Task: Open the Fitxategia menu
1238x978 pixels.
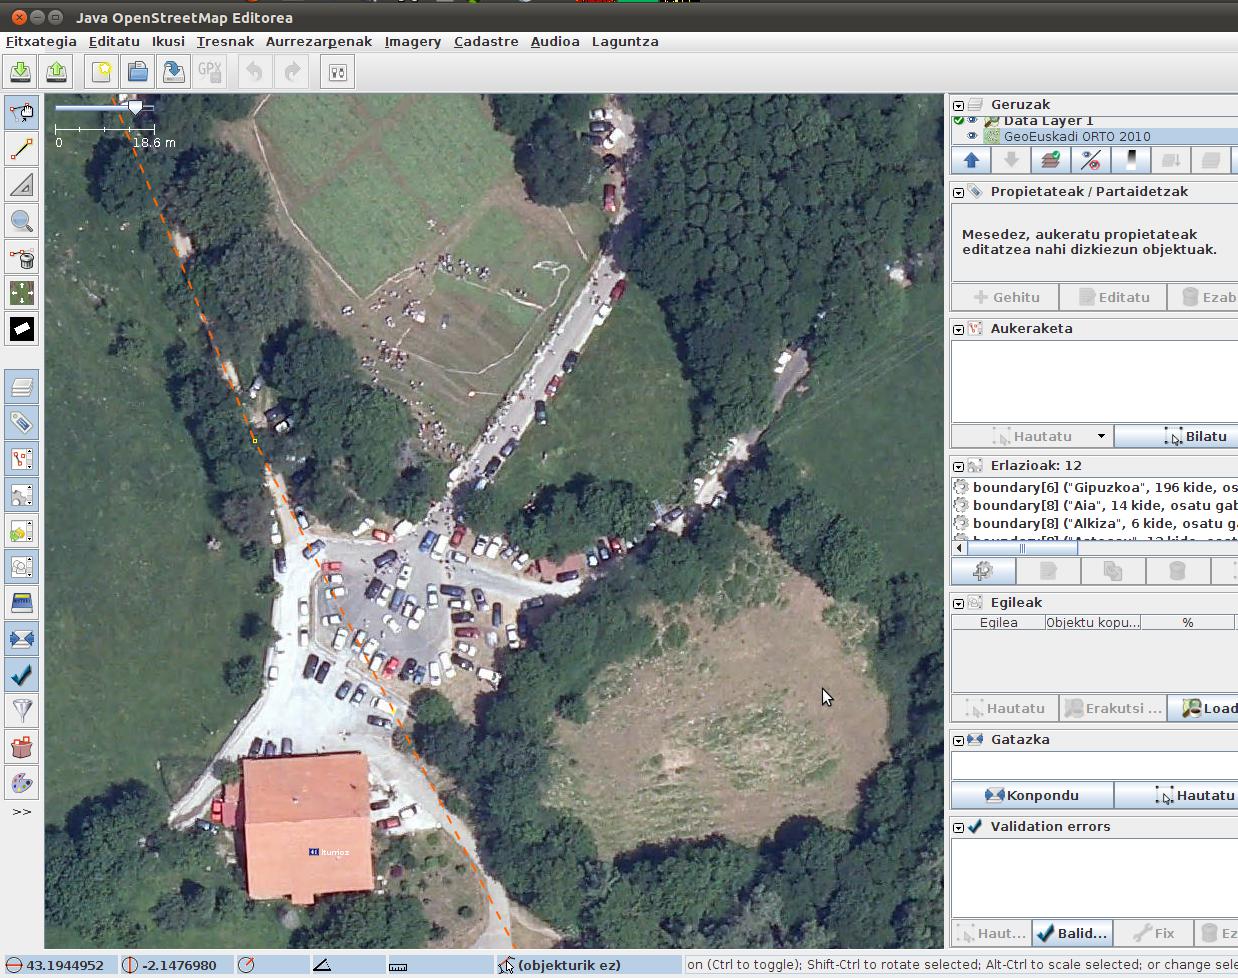Action: [41, 42]
